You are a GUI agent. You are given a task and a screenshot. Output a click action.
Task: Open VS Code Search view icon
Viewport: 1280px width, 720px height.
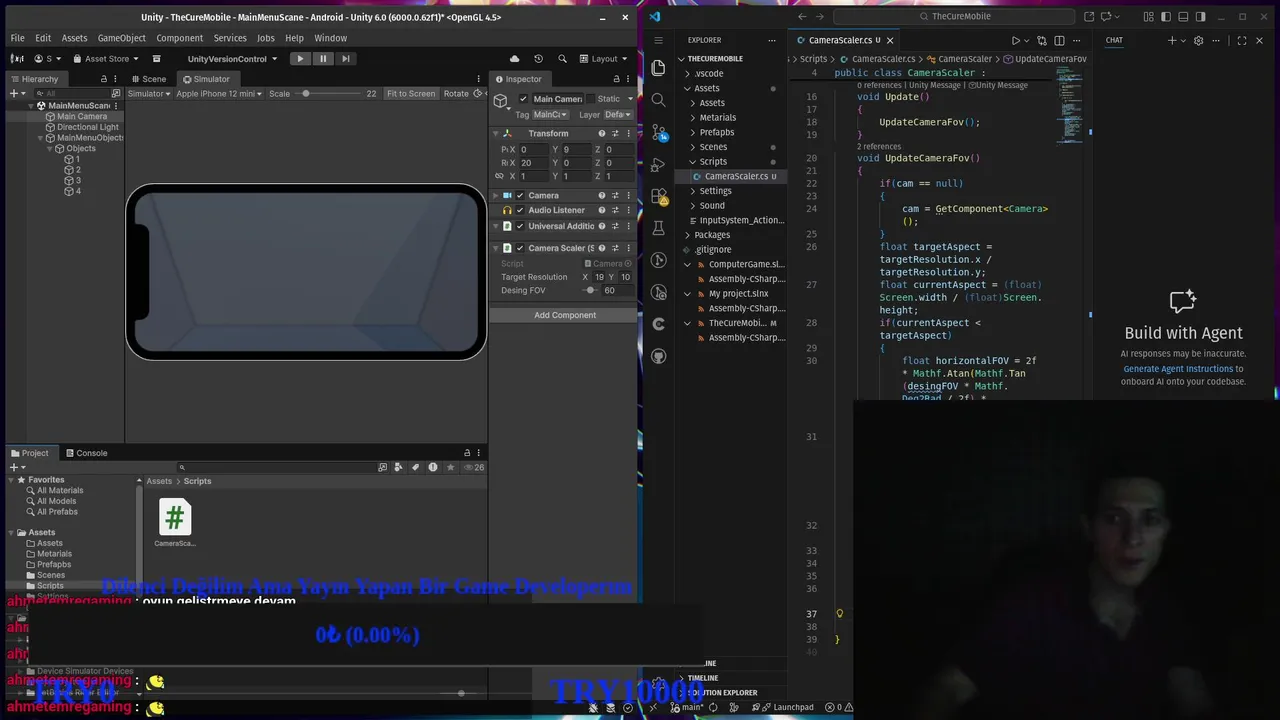tap(658, 100)
